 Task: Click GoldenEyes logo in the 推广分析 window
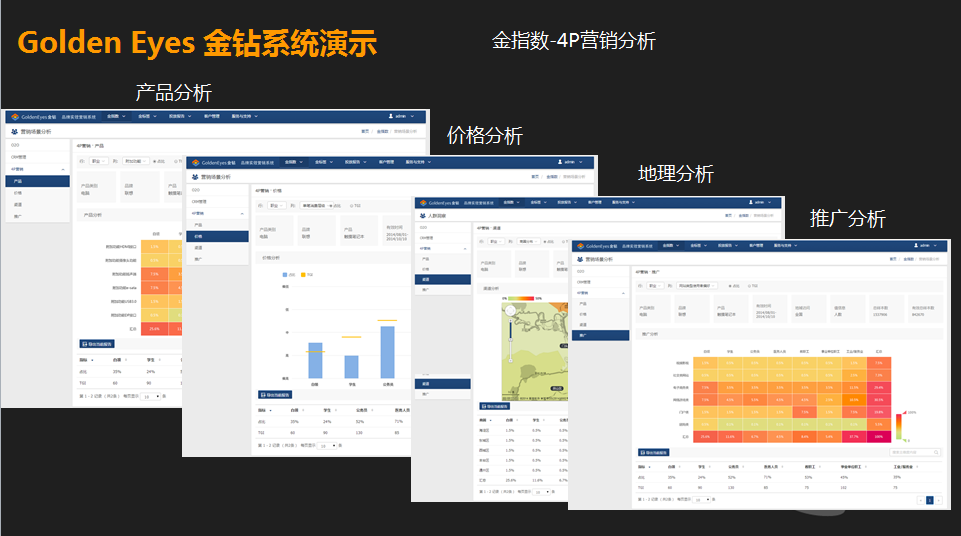(x=580, y=246)
